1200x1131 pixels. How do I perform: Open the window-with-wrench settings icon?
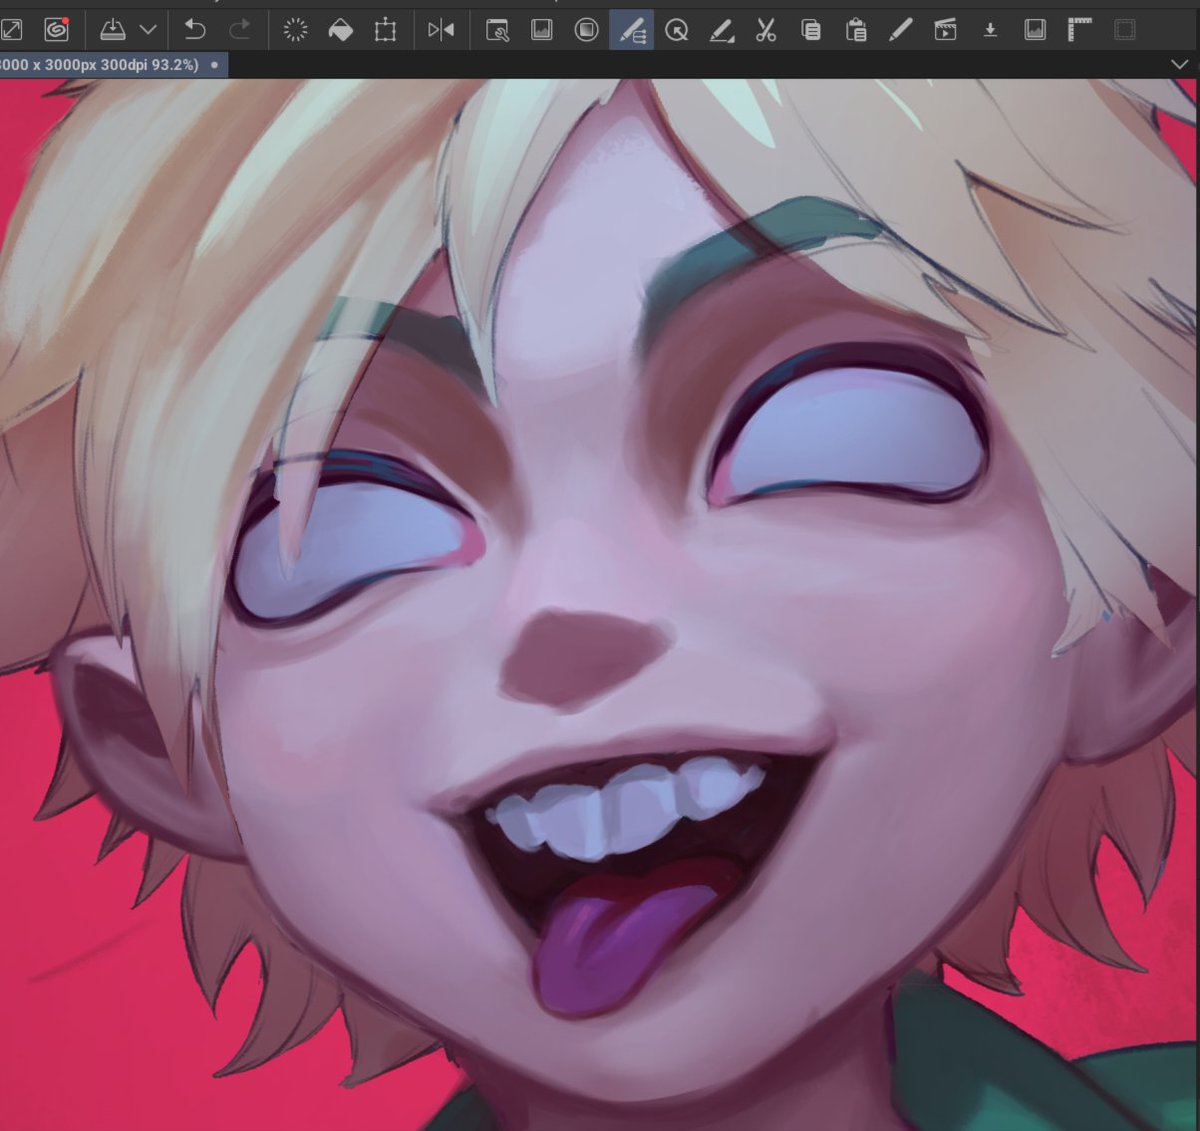[497, 30]
